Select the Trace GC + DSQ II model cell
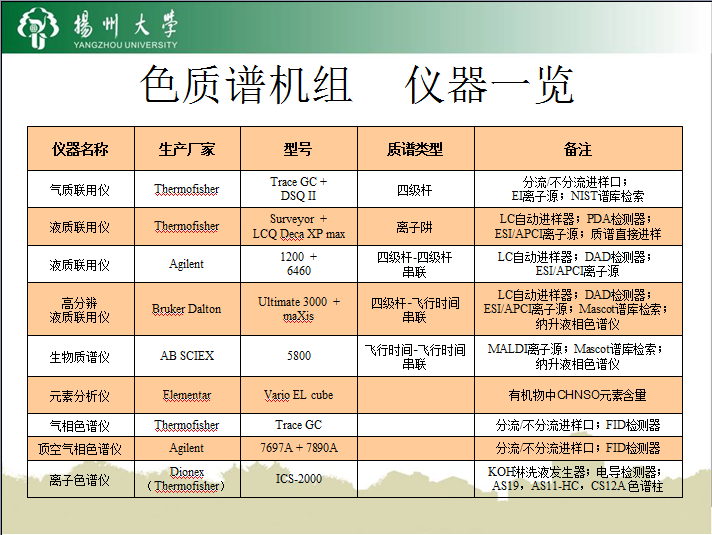This screenshot has height=535, width=712. click(299, 189)
